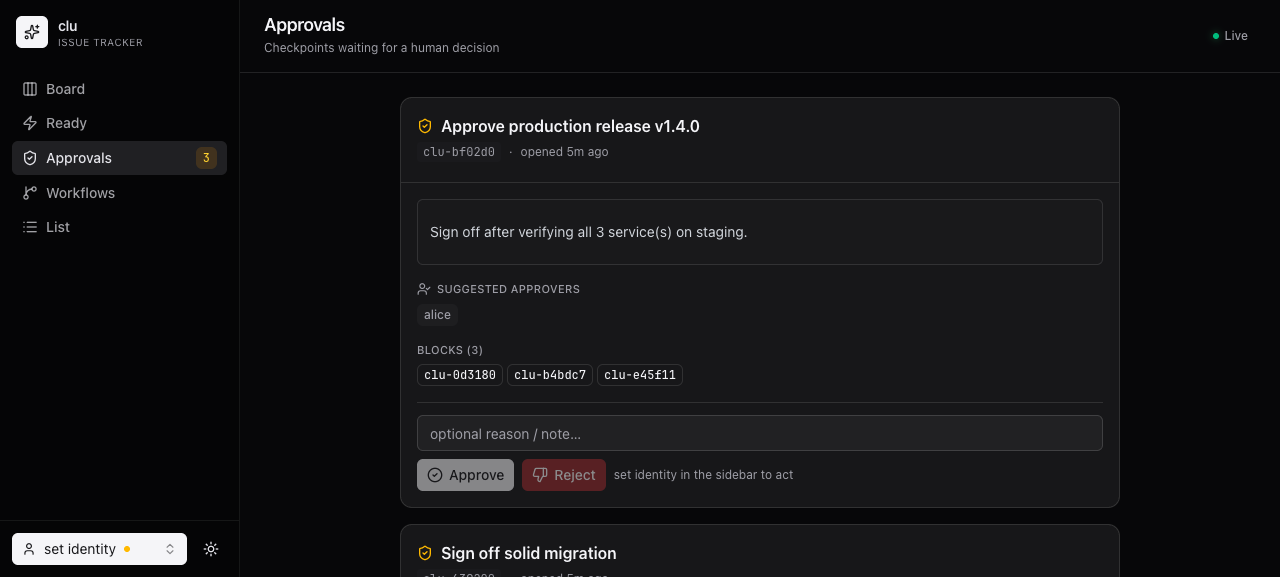Click the set identity up-down chevron
The height and width of the screenshot is (577, 1280).
170,549
